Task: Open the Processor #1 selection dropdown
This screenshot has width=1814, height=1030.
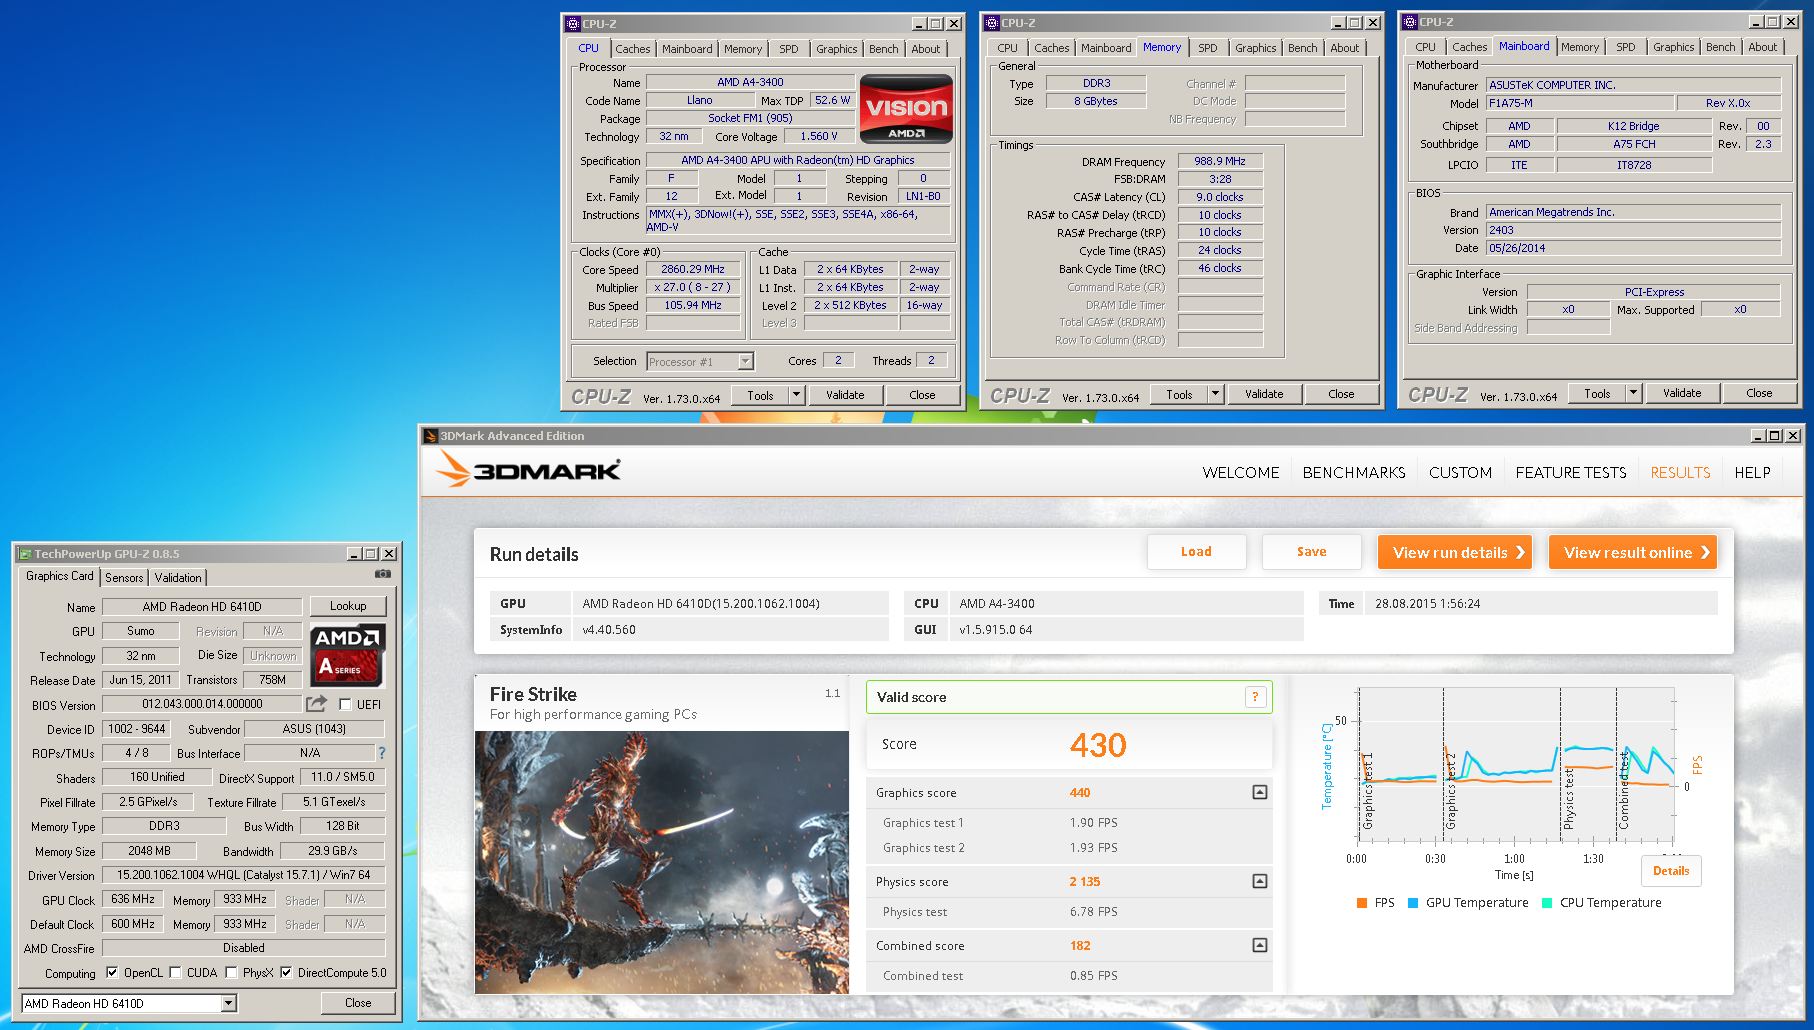Action: (x=745, y=362)
